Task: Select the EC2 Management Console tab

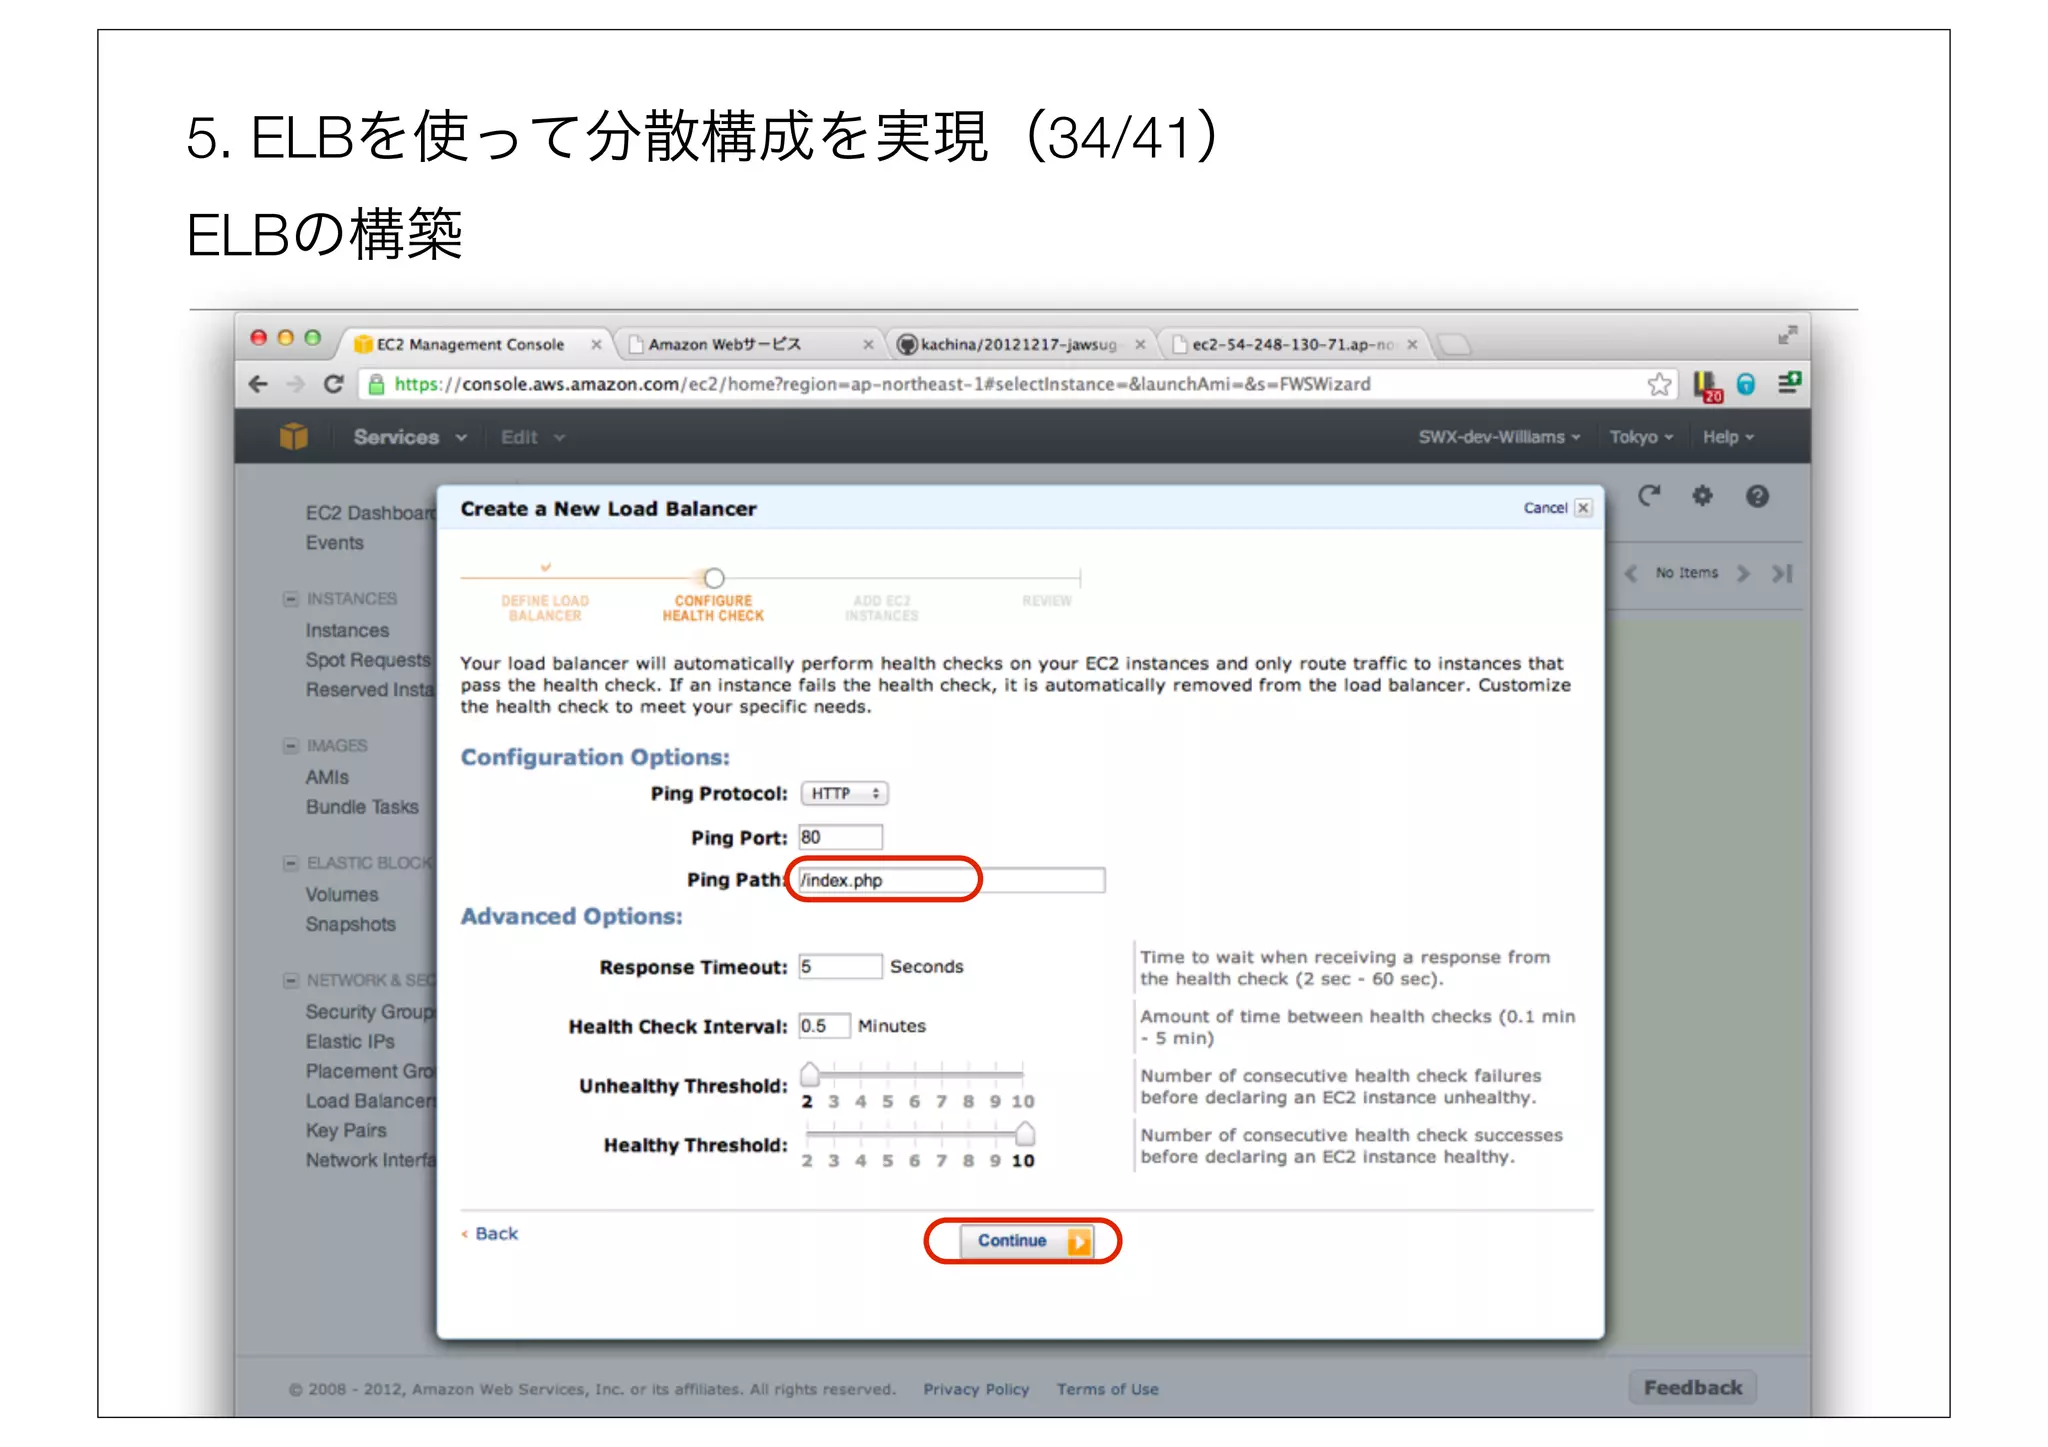Action: [x=475, y=344]
